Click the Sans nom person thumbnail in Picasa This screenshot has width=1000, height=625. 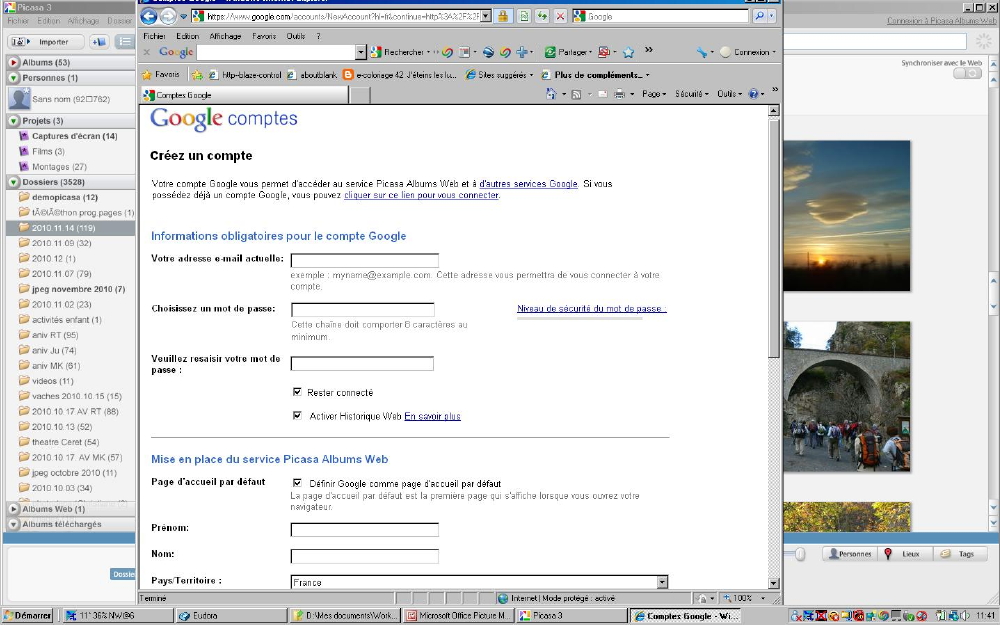[x=19, y=99]
